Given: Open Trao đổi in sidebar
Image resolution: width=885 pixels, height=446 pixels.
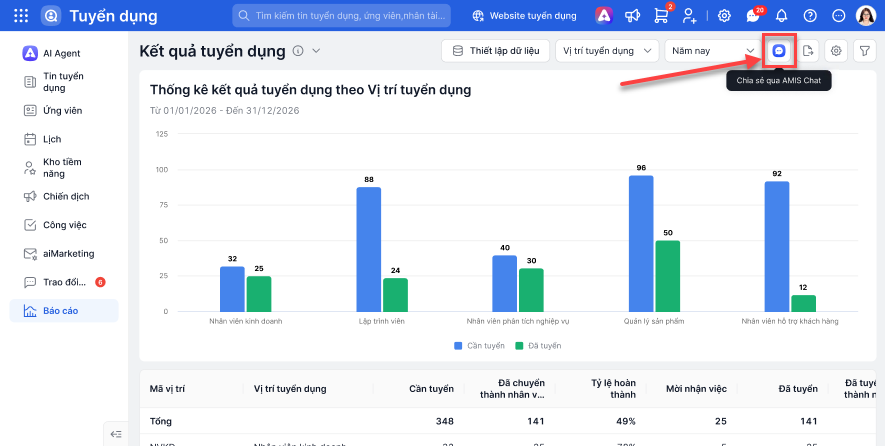Looking at the screenshot, I should pyautogui.click(x=64, y=282).
